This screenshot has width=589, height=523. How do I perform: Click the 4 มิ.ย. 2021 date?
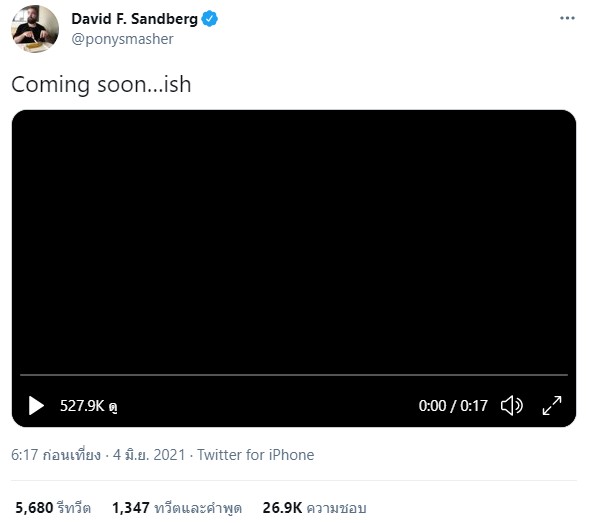(x=149, y=455)
